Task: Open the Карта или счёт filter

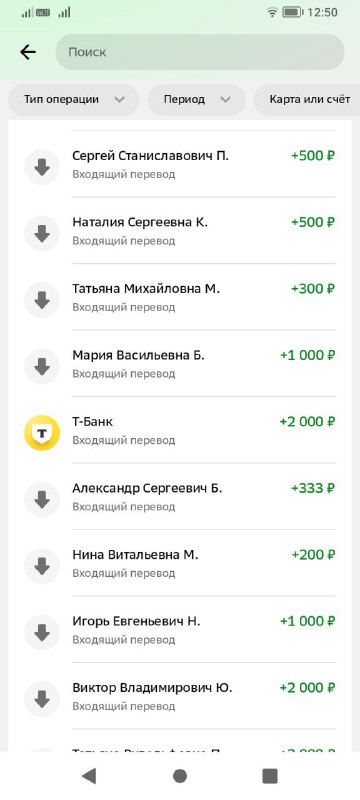Action: click(307, 99)
